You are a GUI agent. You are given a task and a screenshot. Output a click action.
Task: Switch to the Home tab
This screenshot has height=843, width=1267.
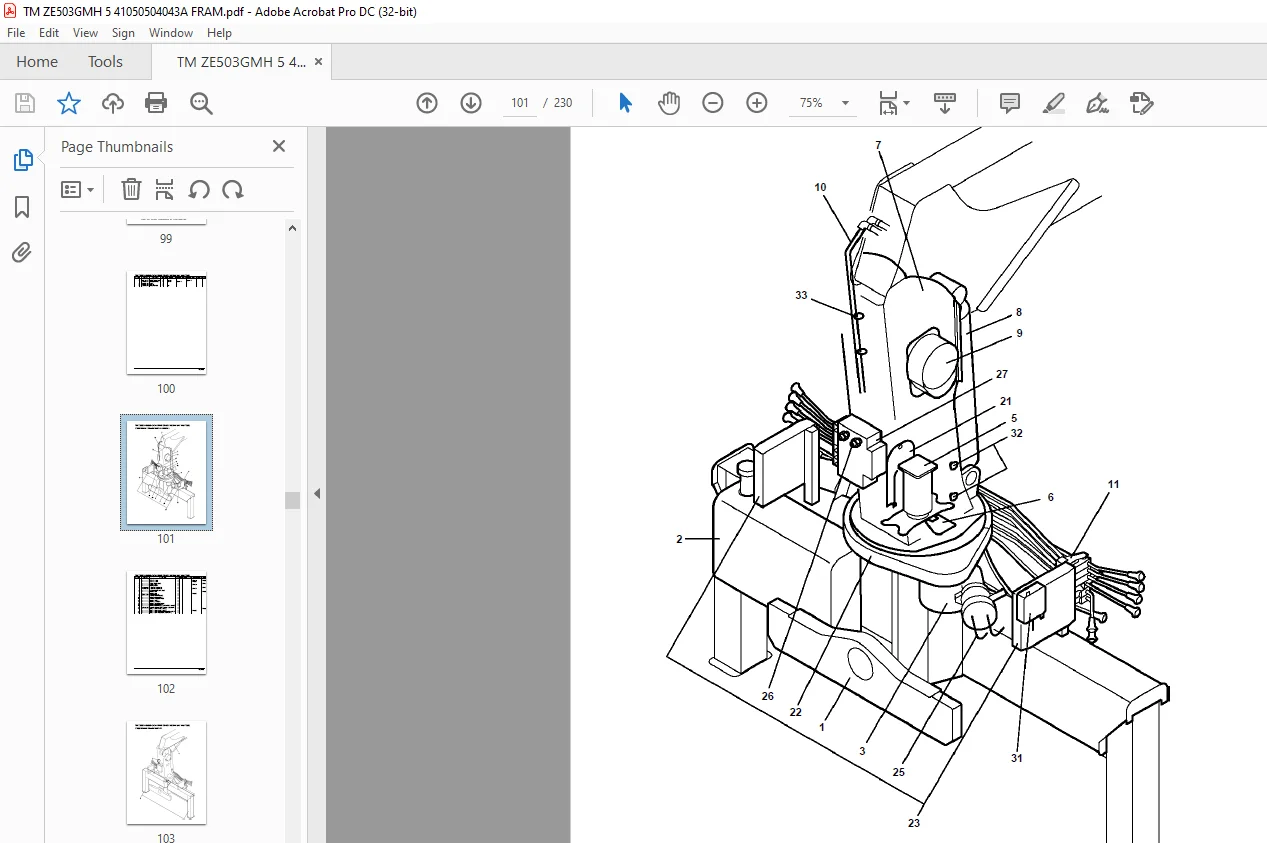pos(37,62)
